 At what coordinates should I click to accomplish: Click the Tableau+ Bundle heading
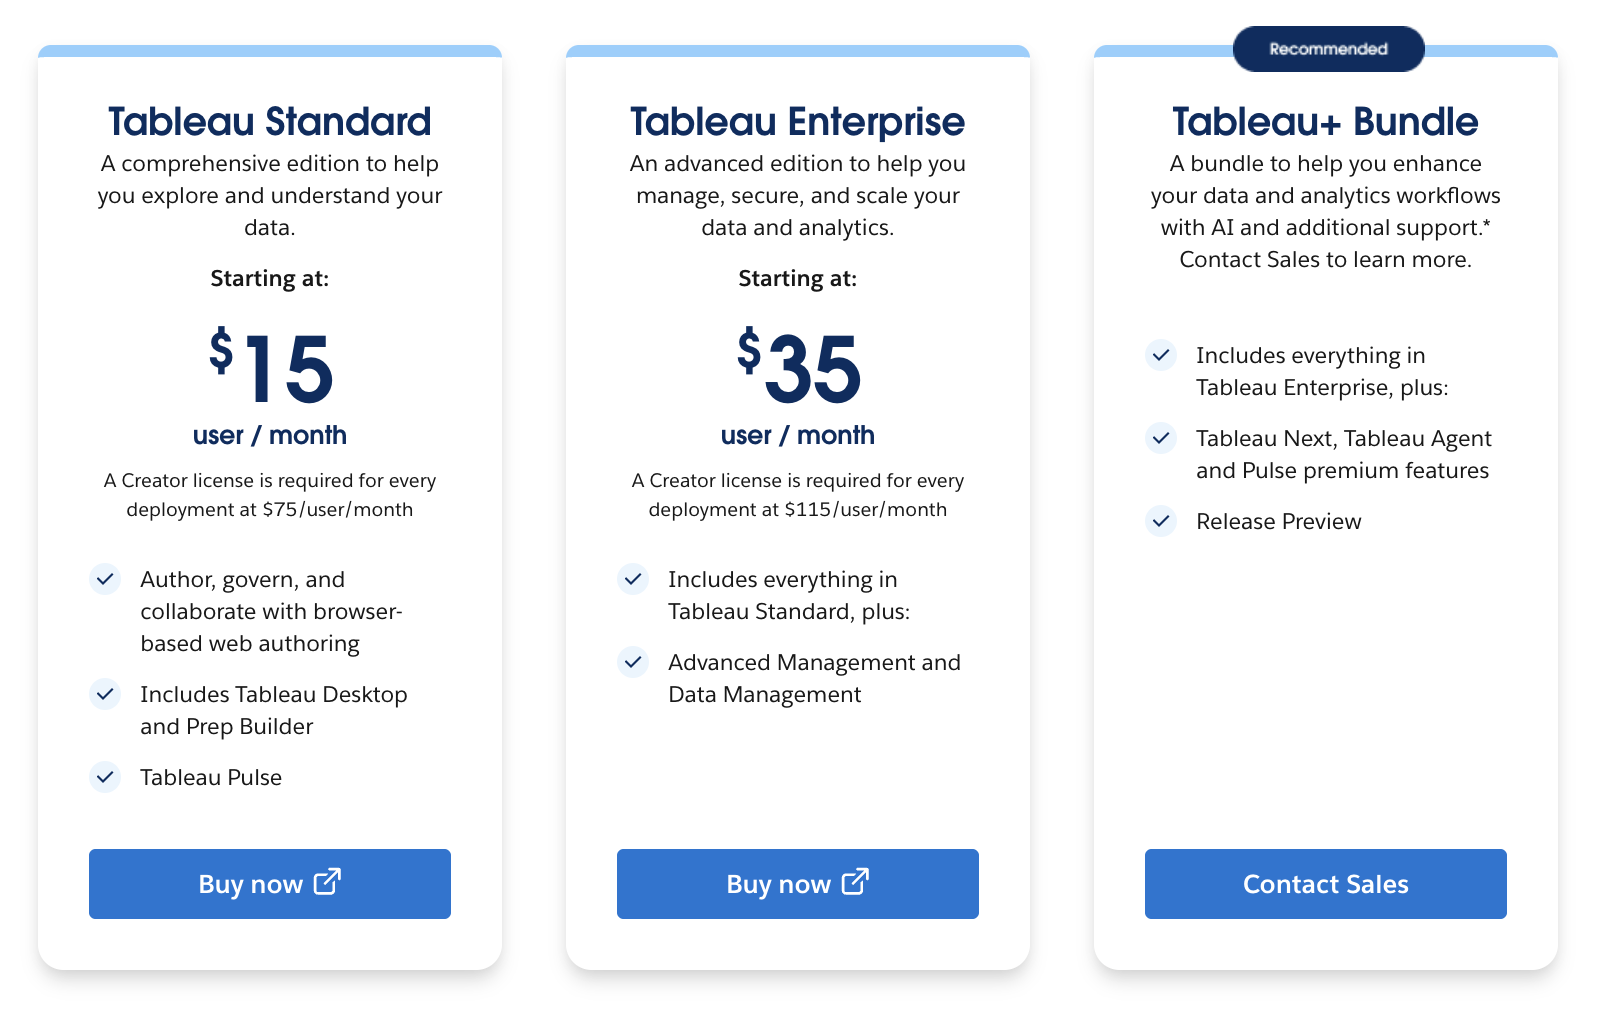pos(1325,122)
